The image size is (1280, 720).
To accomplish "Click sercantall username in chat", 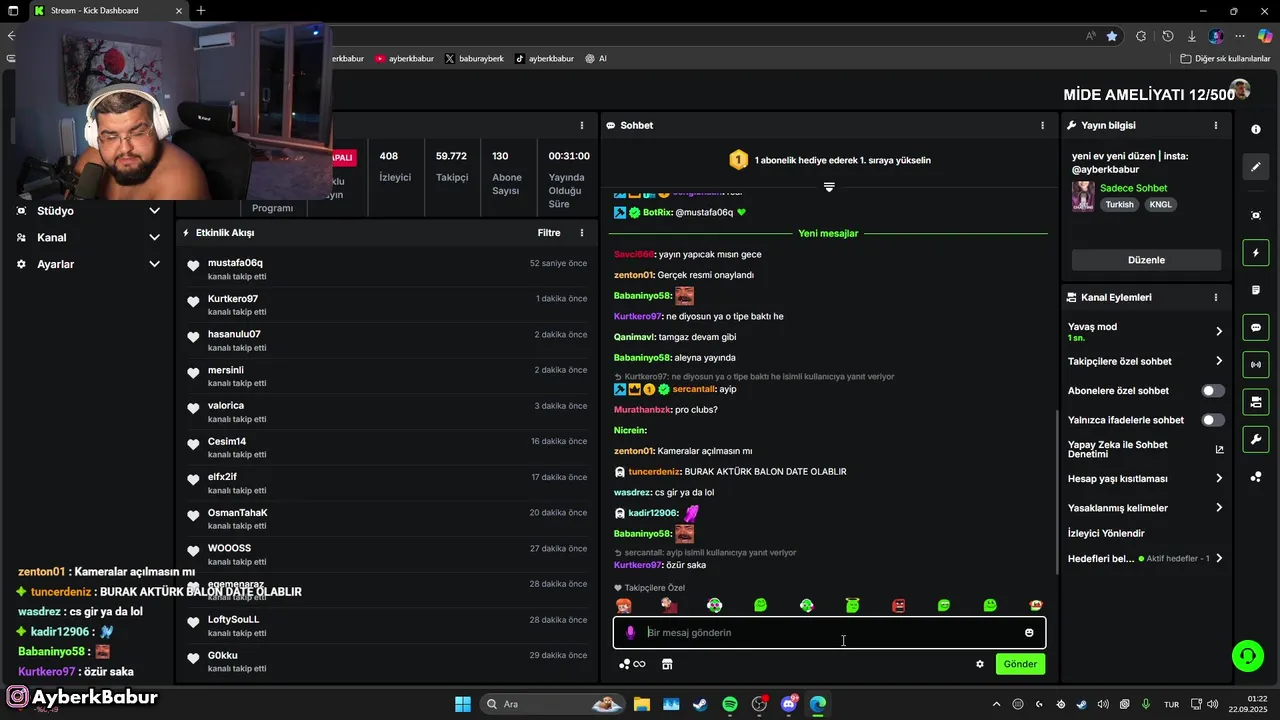I will coord(694,389).
